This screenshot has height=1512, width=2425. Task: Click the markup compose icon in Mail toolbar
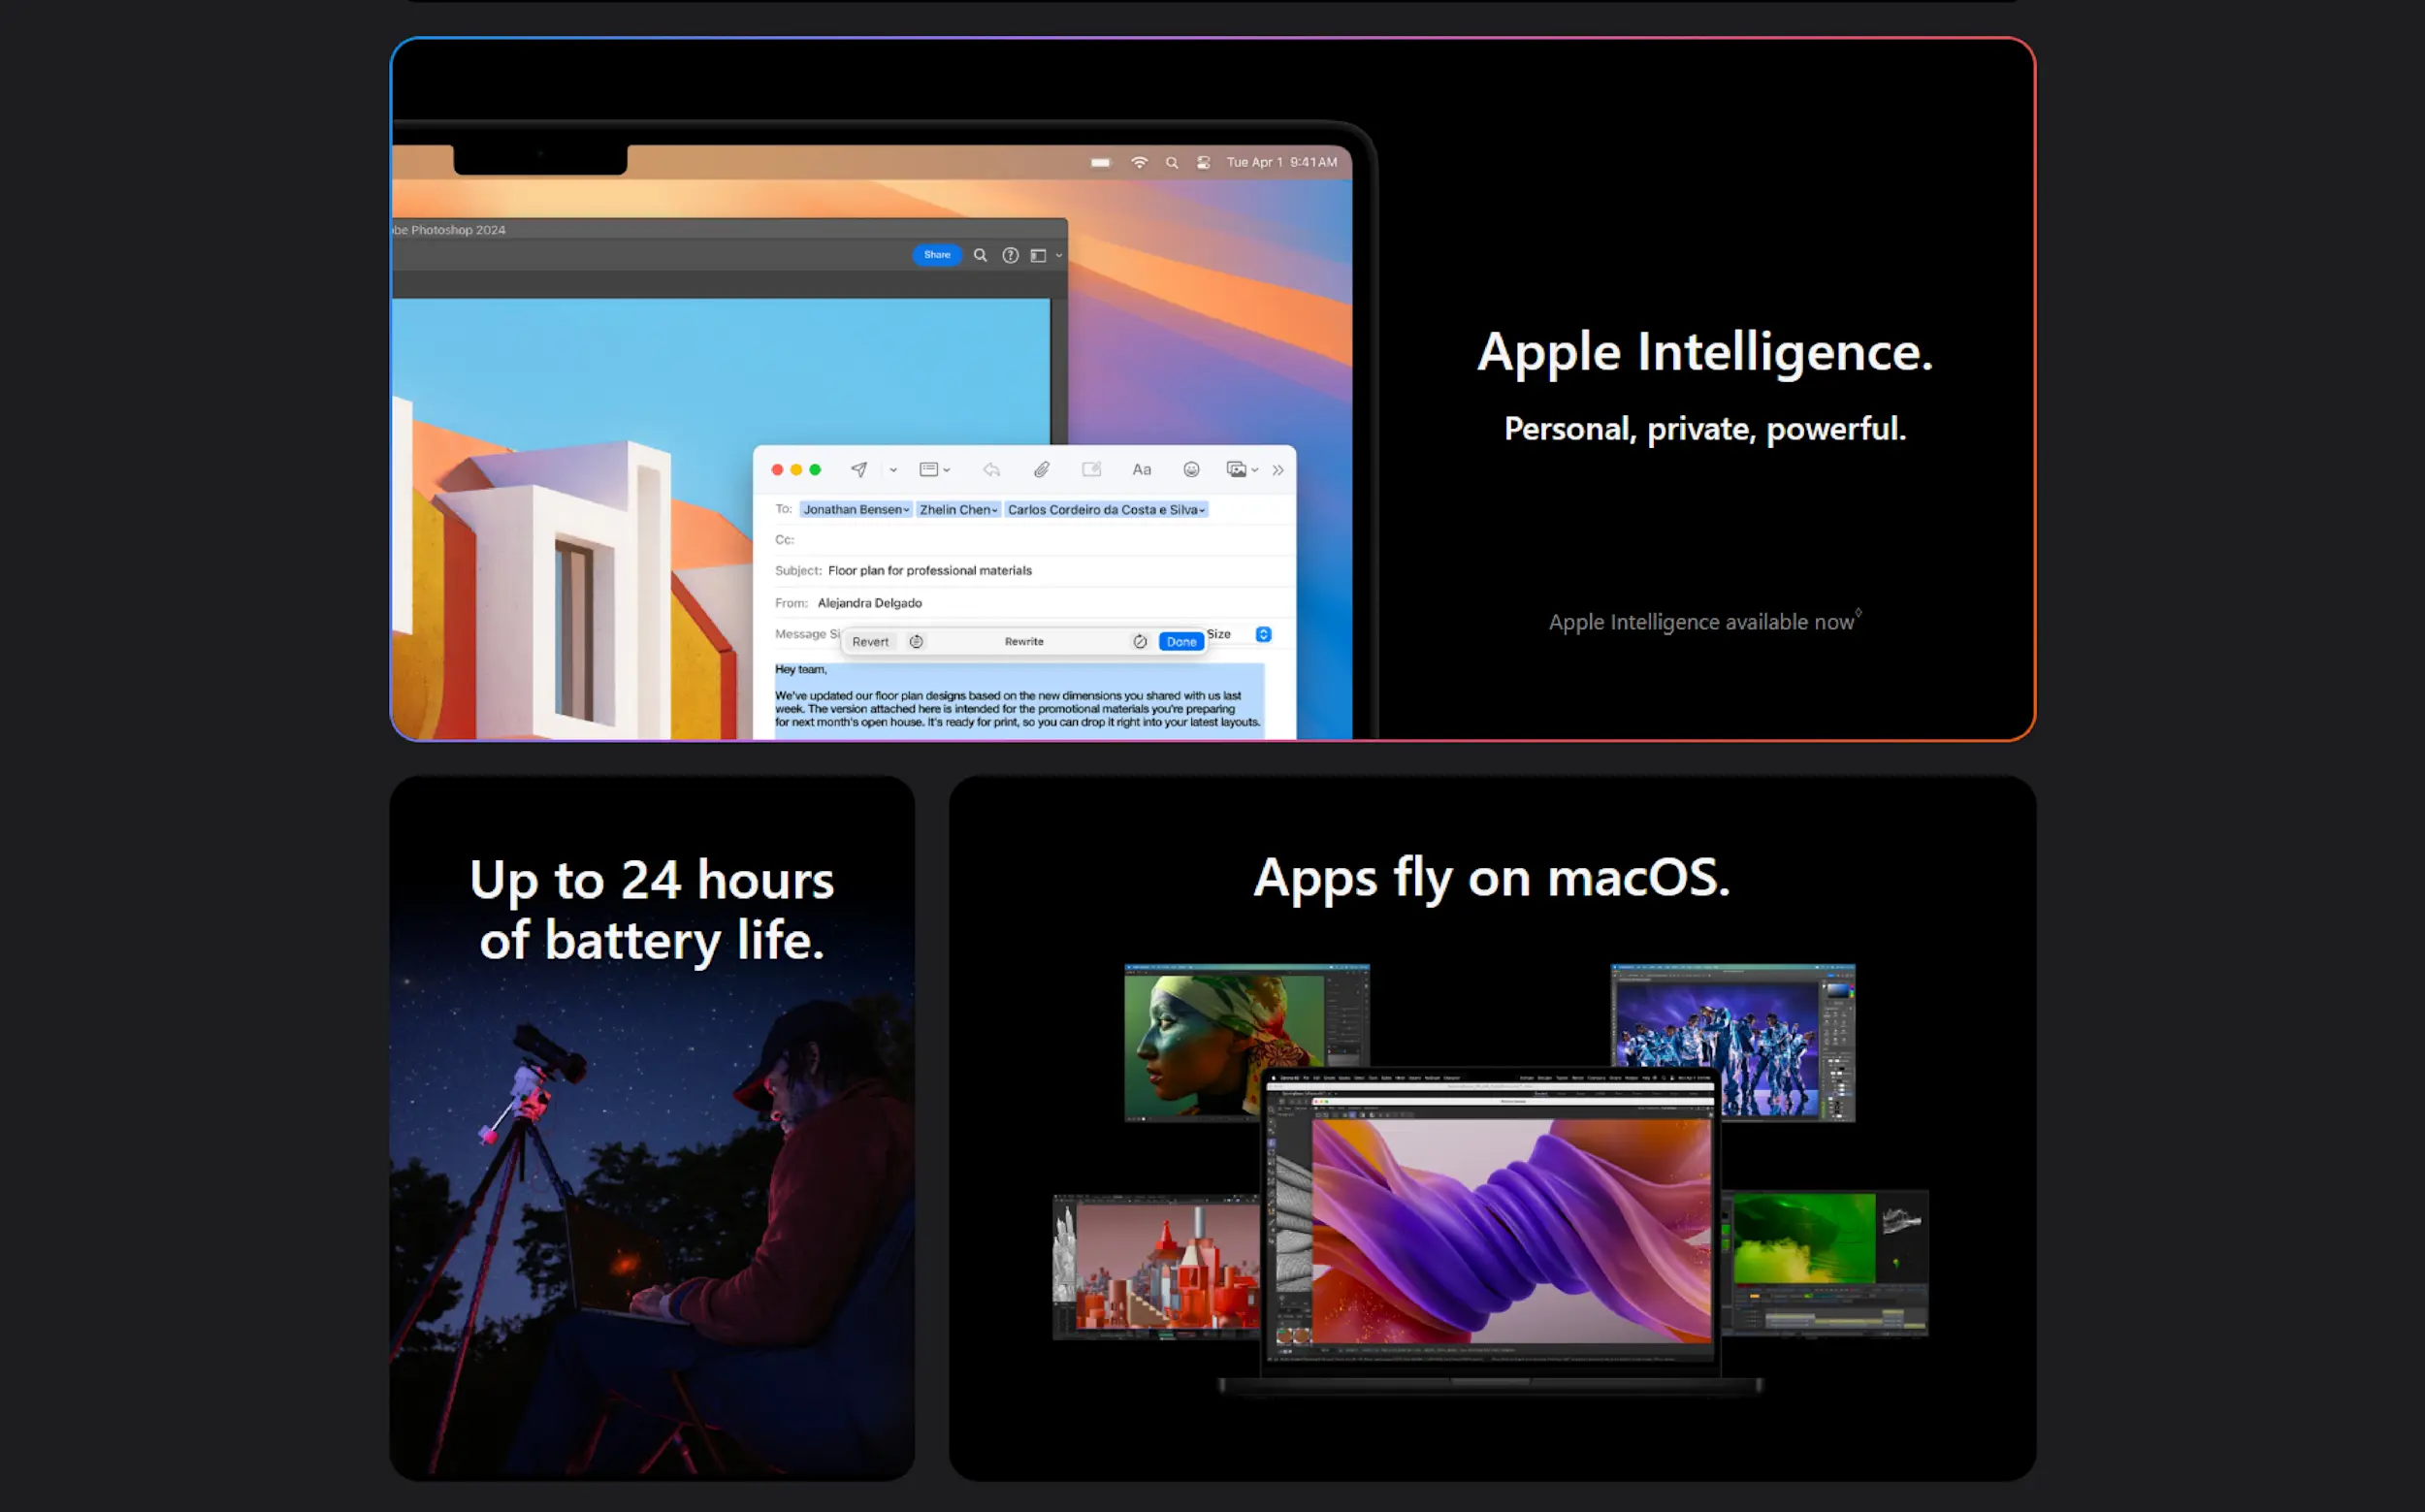click(x=1092, y=470)
